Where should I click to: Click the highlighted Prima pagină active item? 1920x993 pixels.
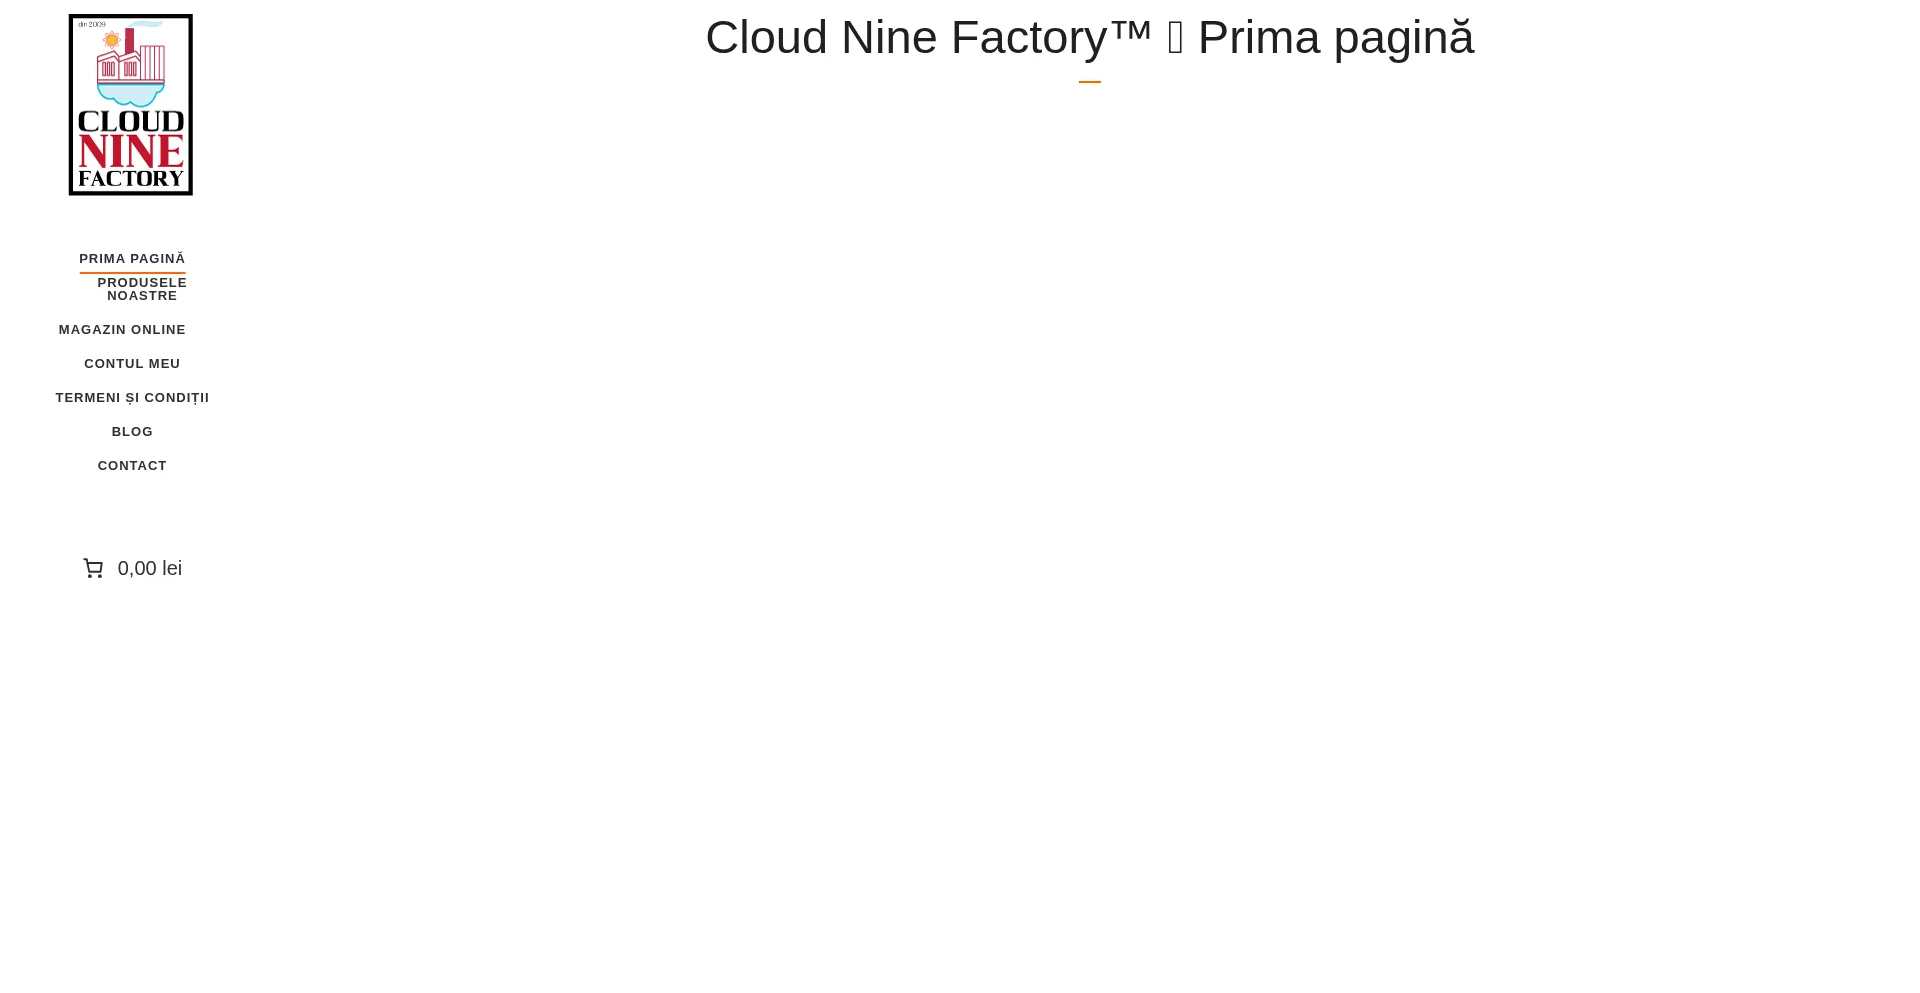pos(132,258)
